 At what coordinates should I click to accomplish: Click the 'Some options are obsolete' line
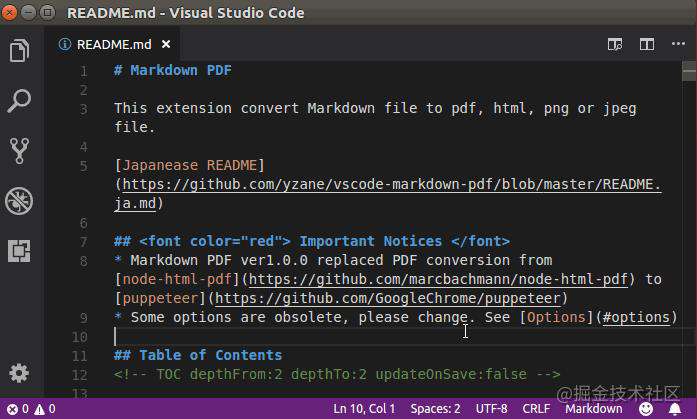pyautogui.click(x=396, y=317)
